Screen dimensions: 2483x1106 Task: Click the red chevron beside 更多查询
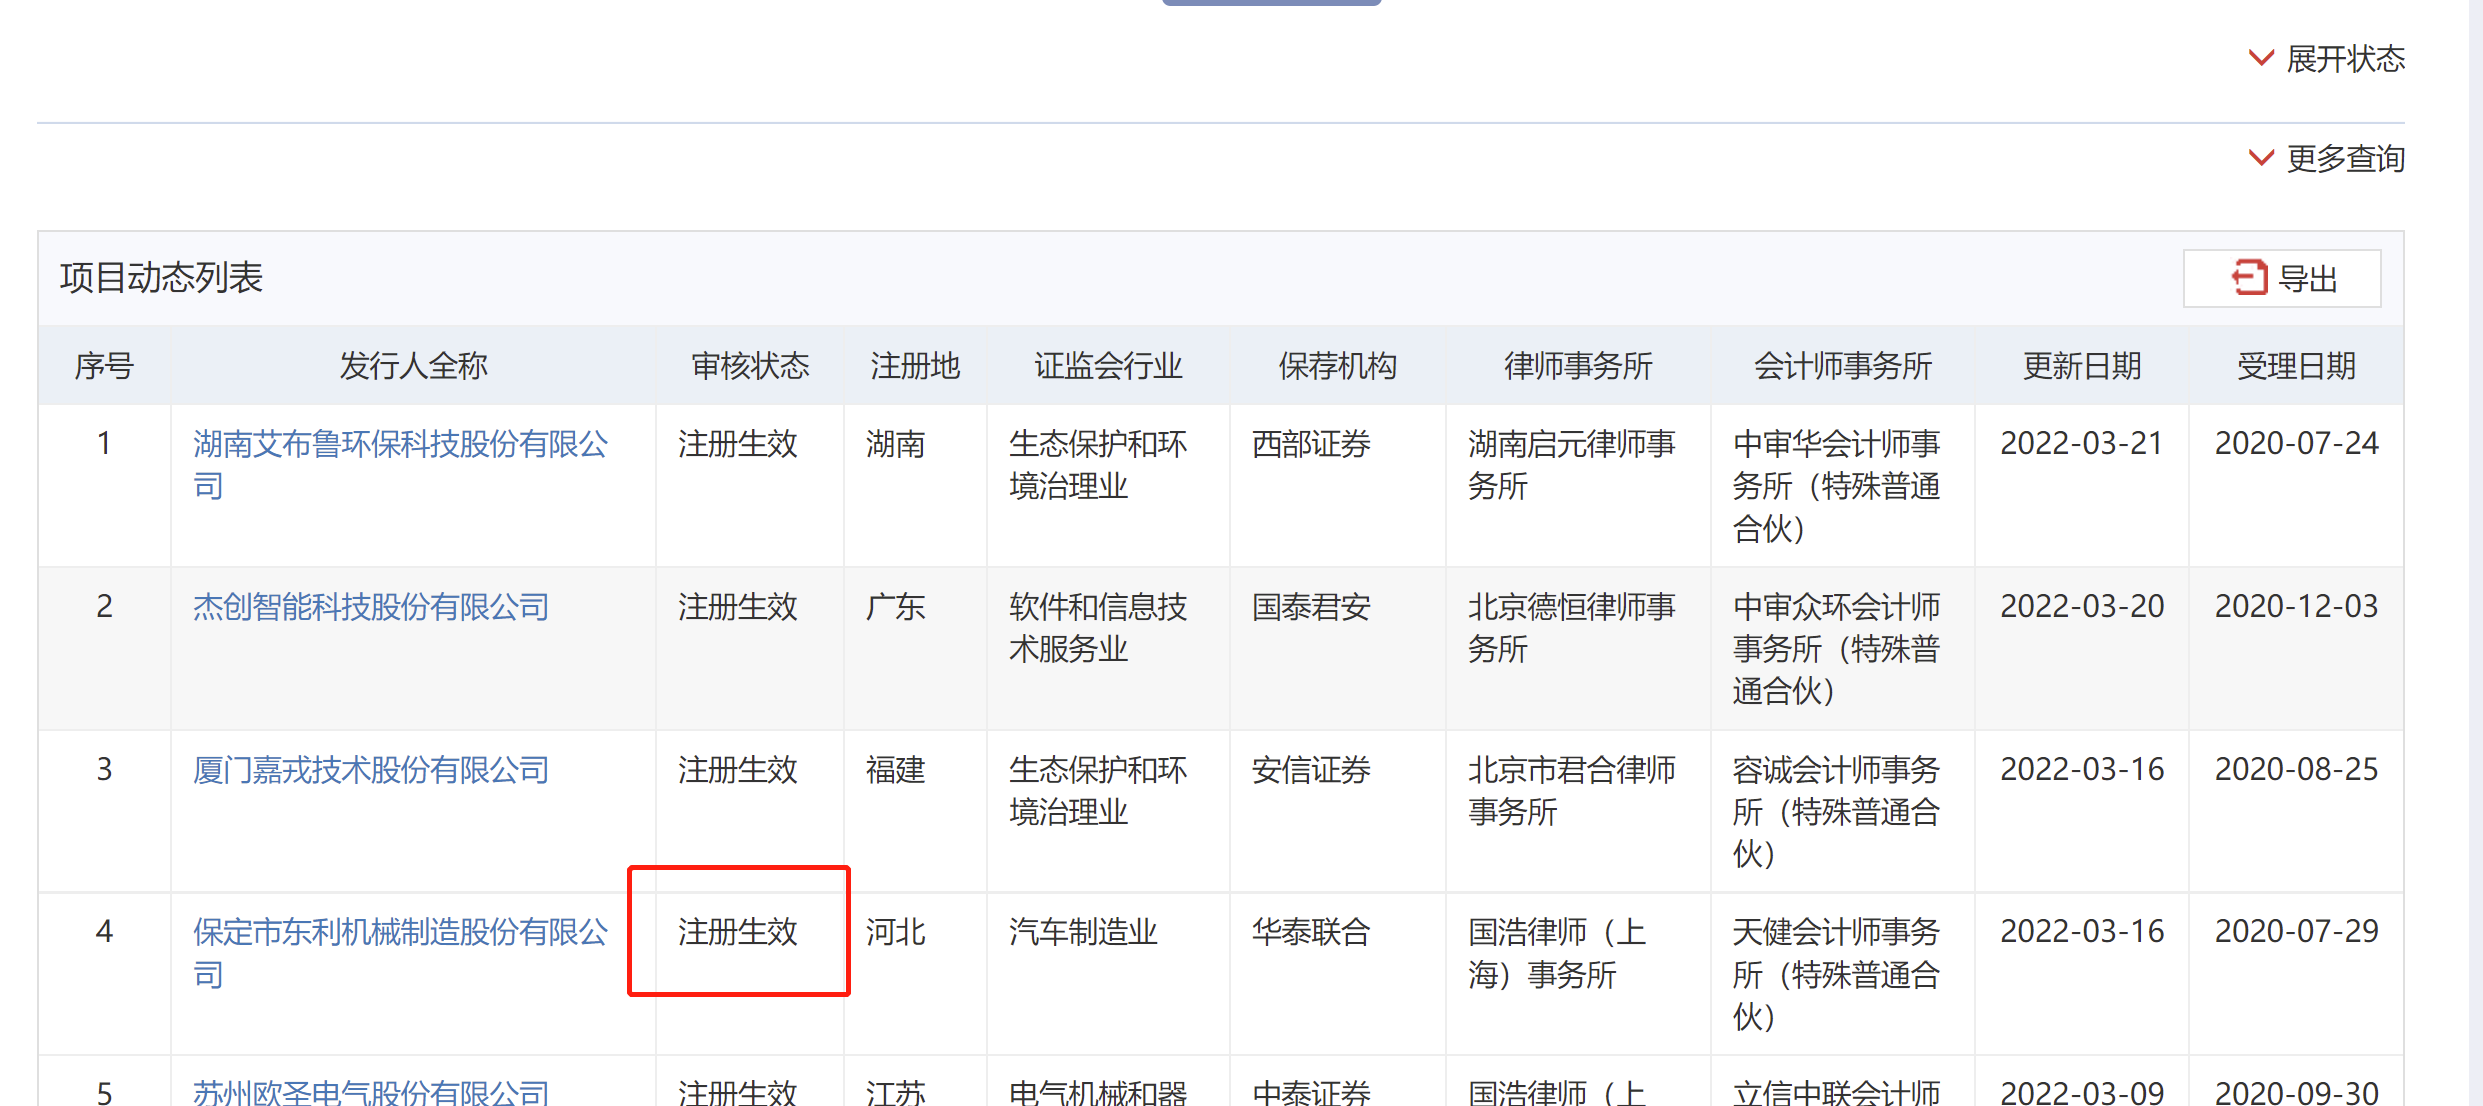pyautogui.click(x=2260, y=158)
